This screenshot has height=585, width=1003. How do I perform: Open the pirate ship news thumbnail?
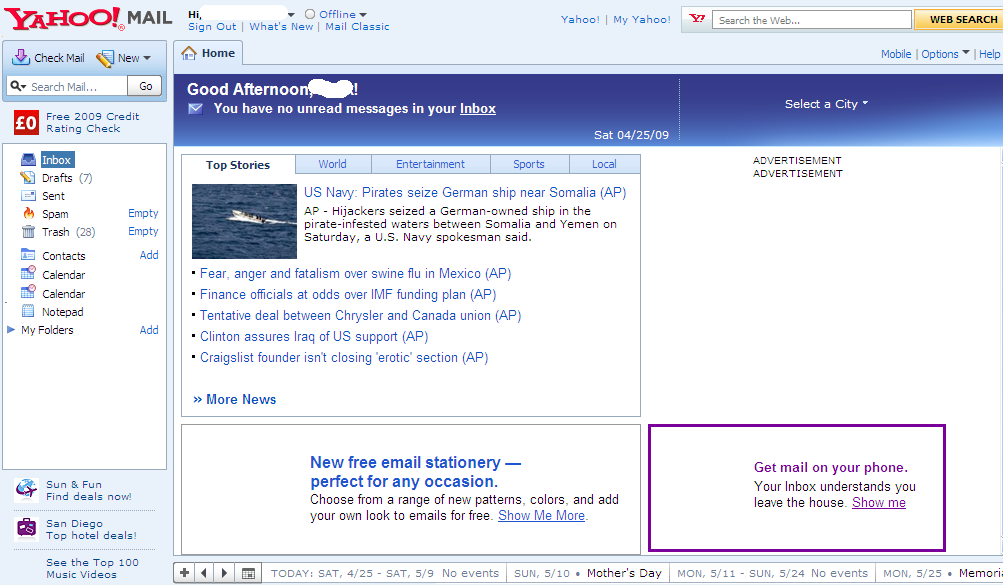pyautogui.click(x=244, y=221)
